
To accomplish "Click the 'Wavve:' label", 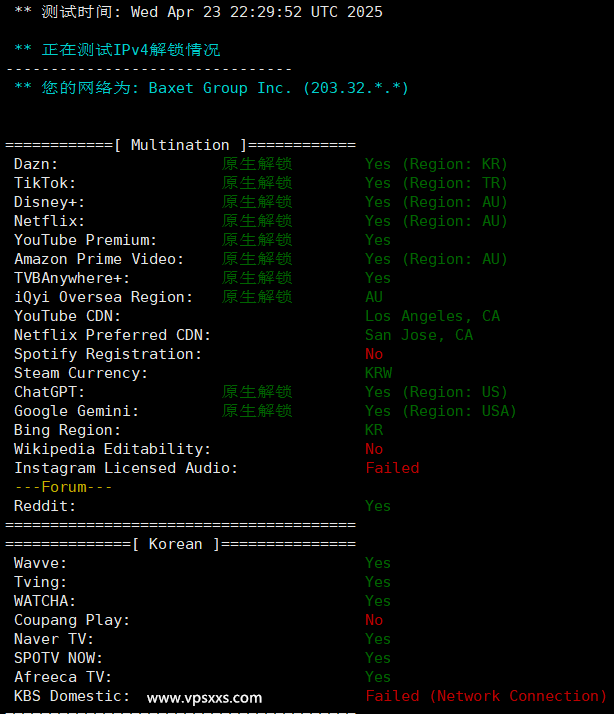I will pyautogui.click(x=40, y=563).
